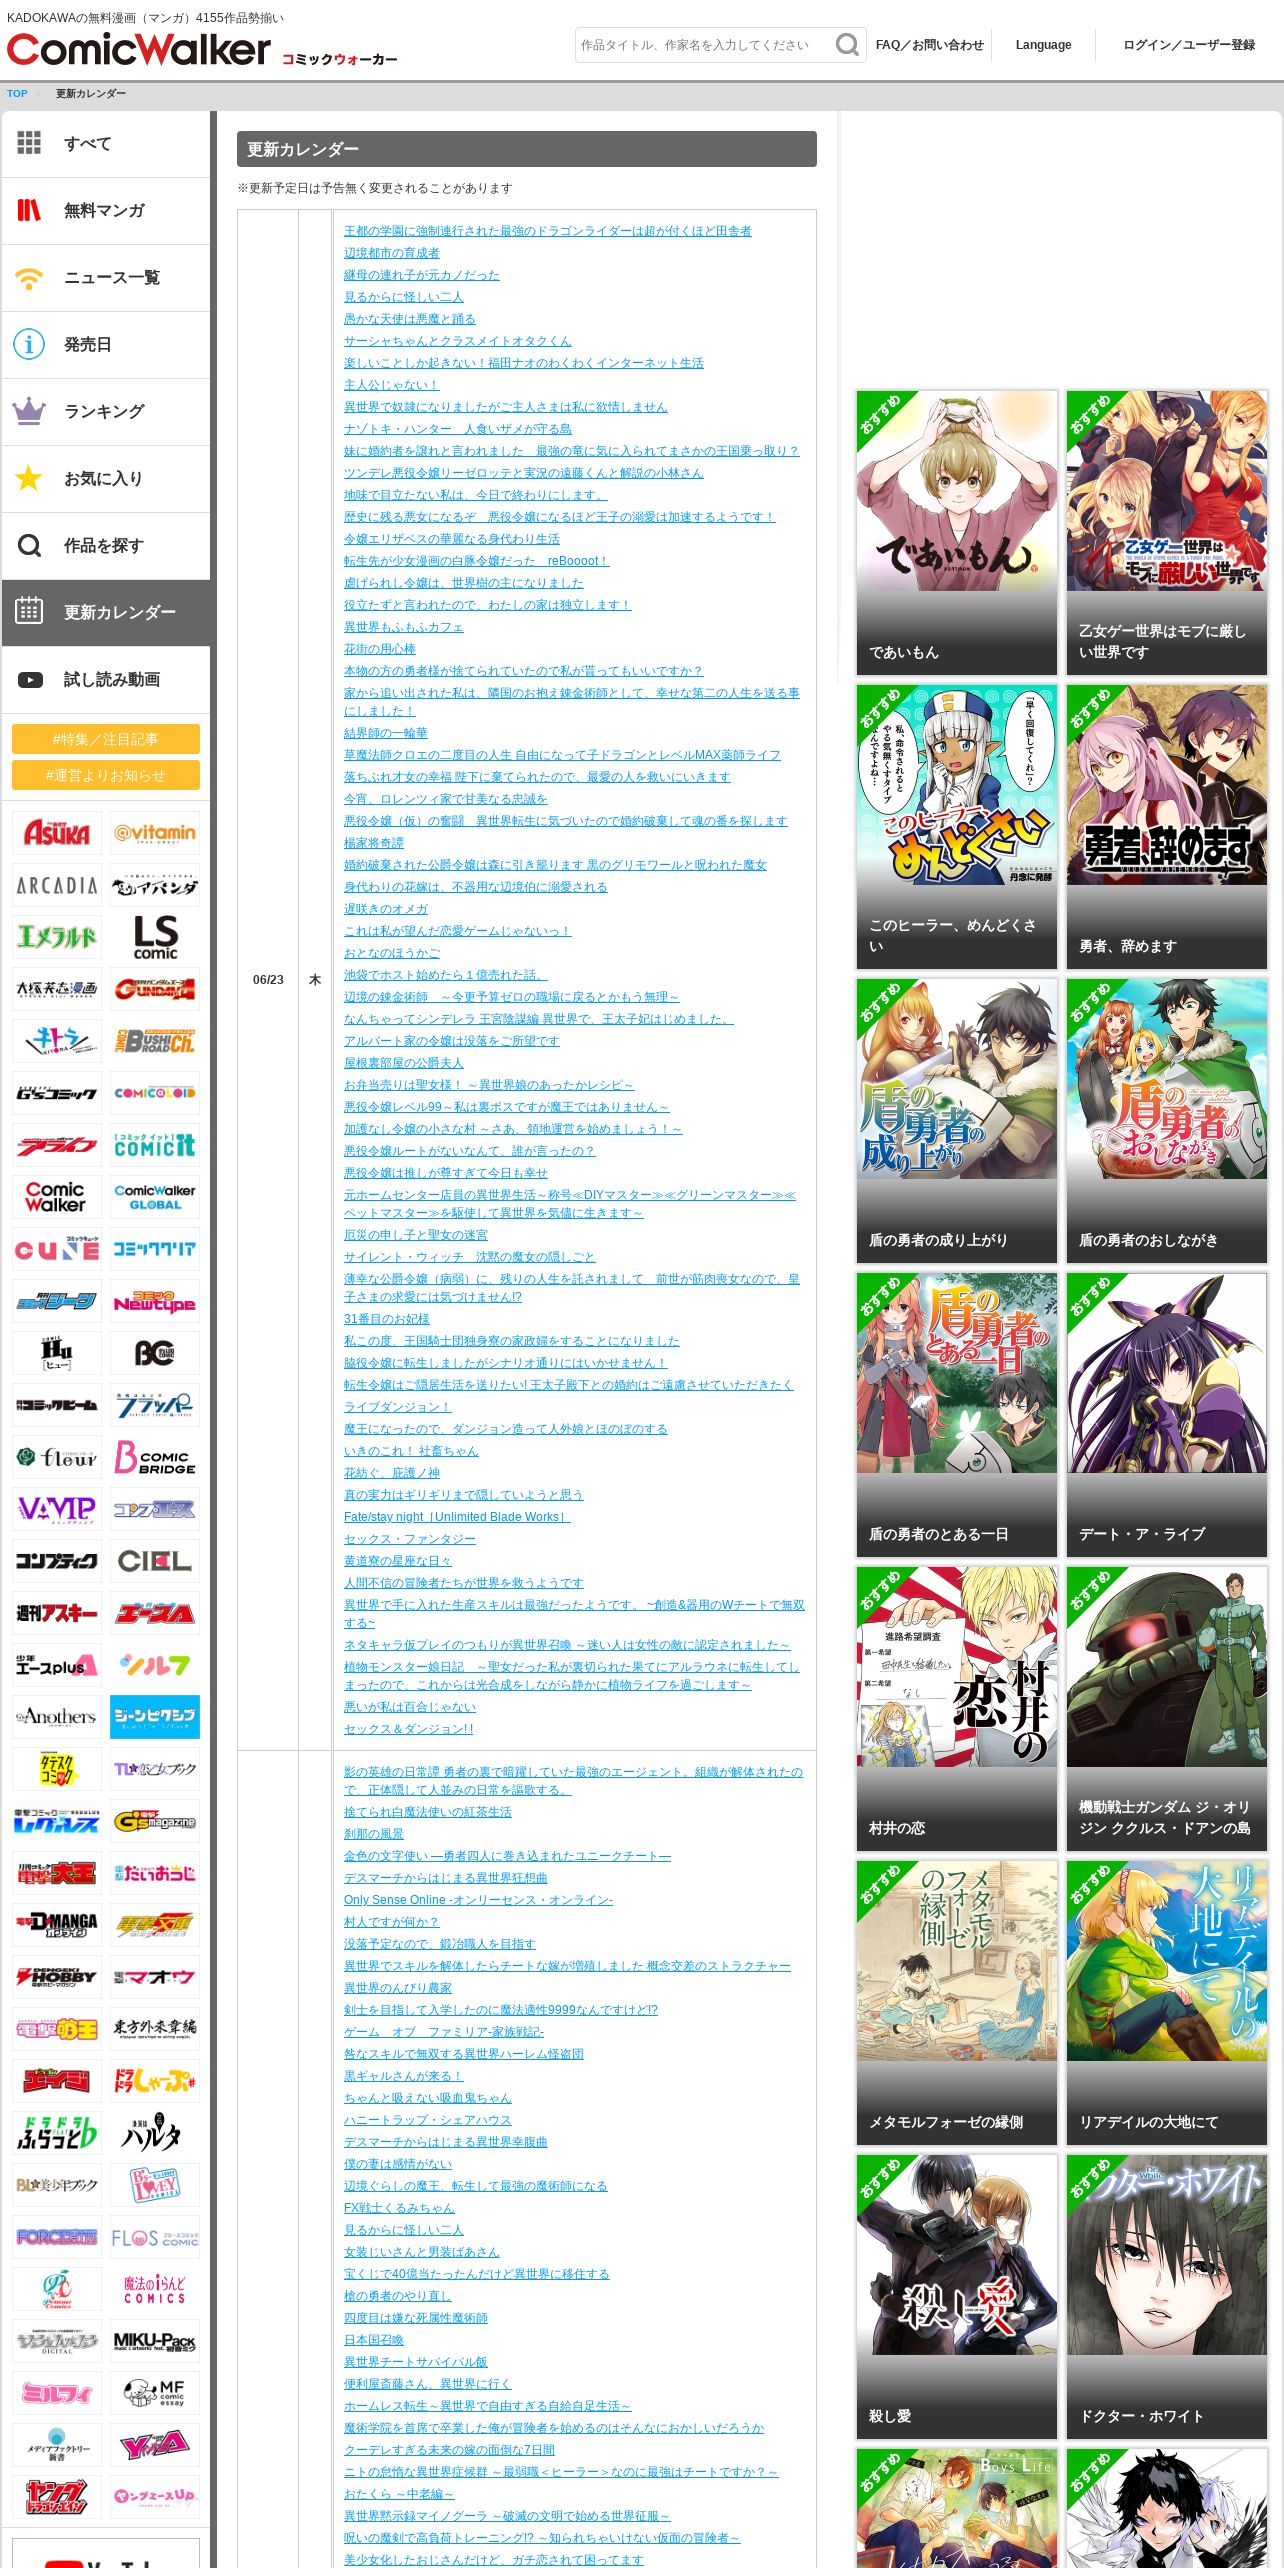
Task: Open 辺境都市の育成者 link
Action: [x=392, y=253]
